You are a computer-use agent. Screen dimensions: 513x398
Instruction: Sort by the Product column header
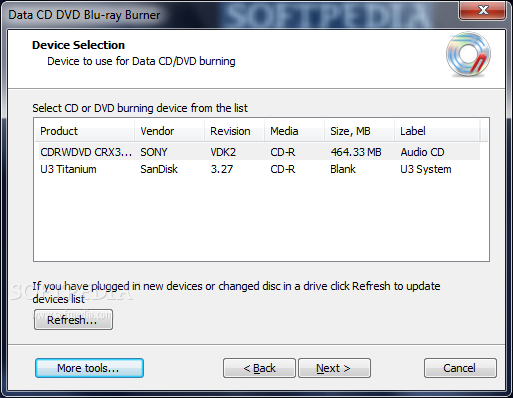[x=84, y=131]
